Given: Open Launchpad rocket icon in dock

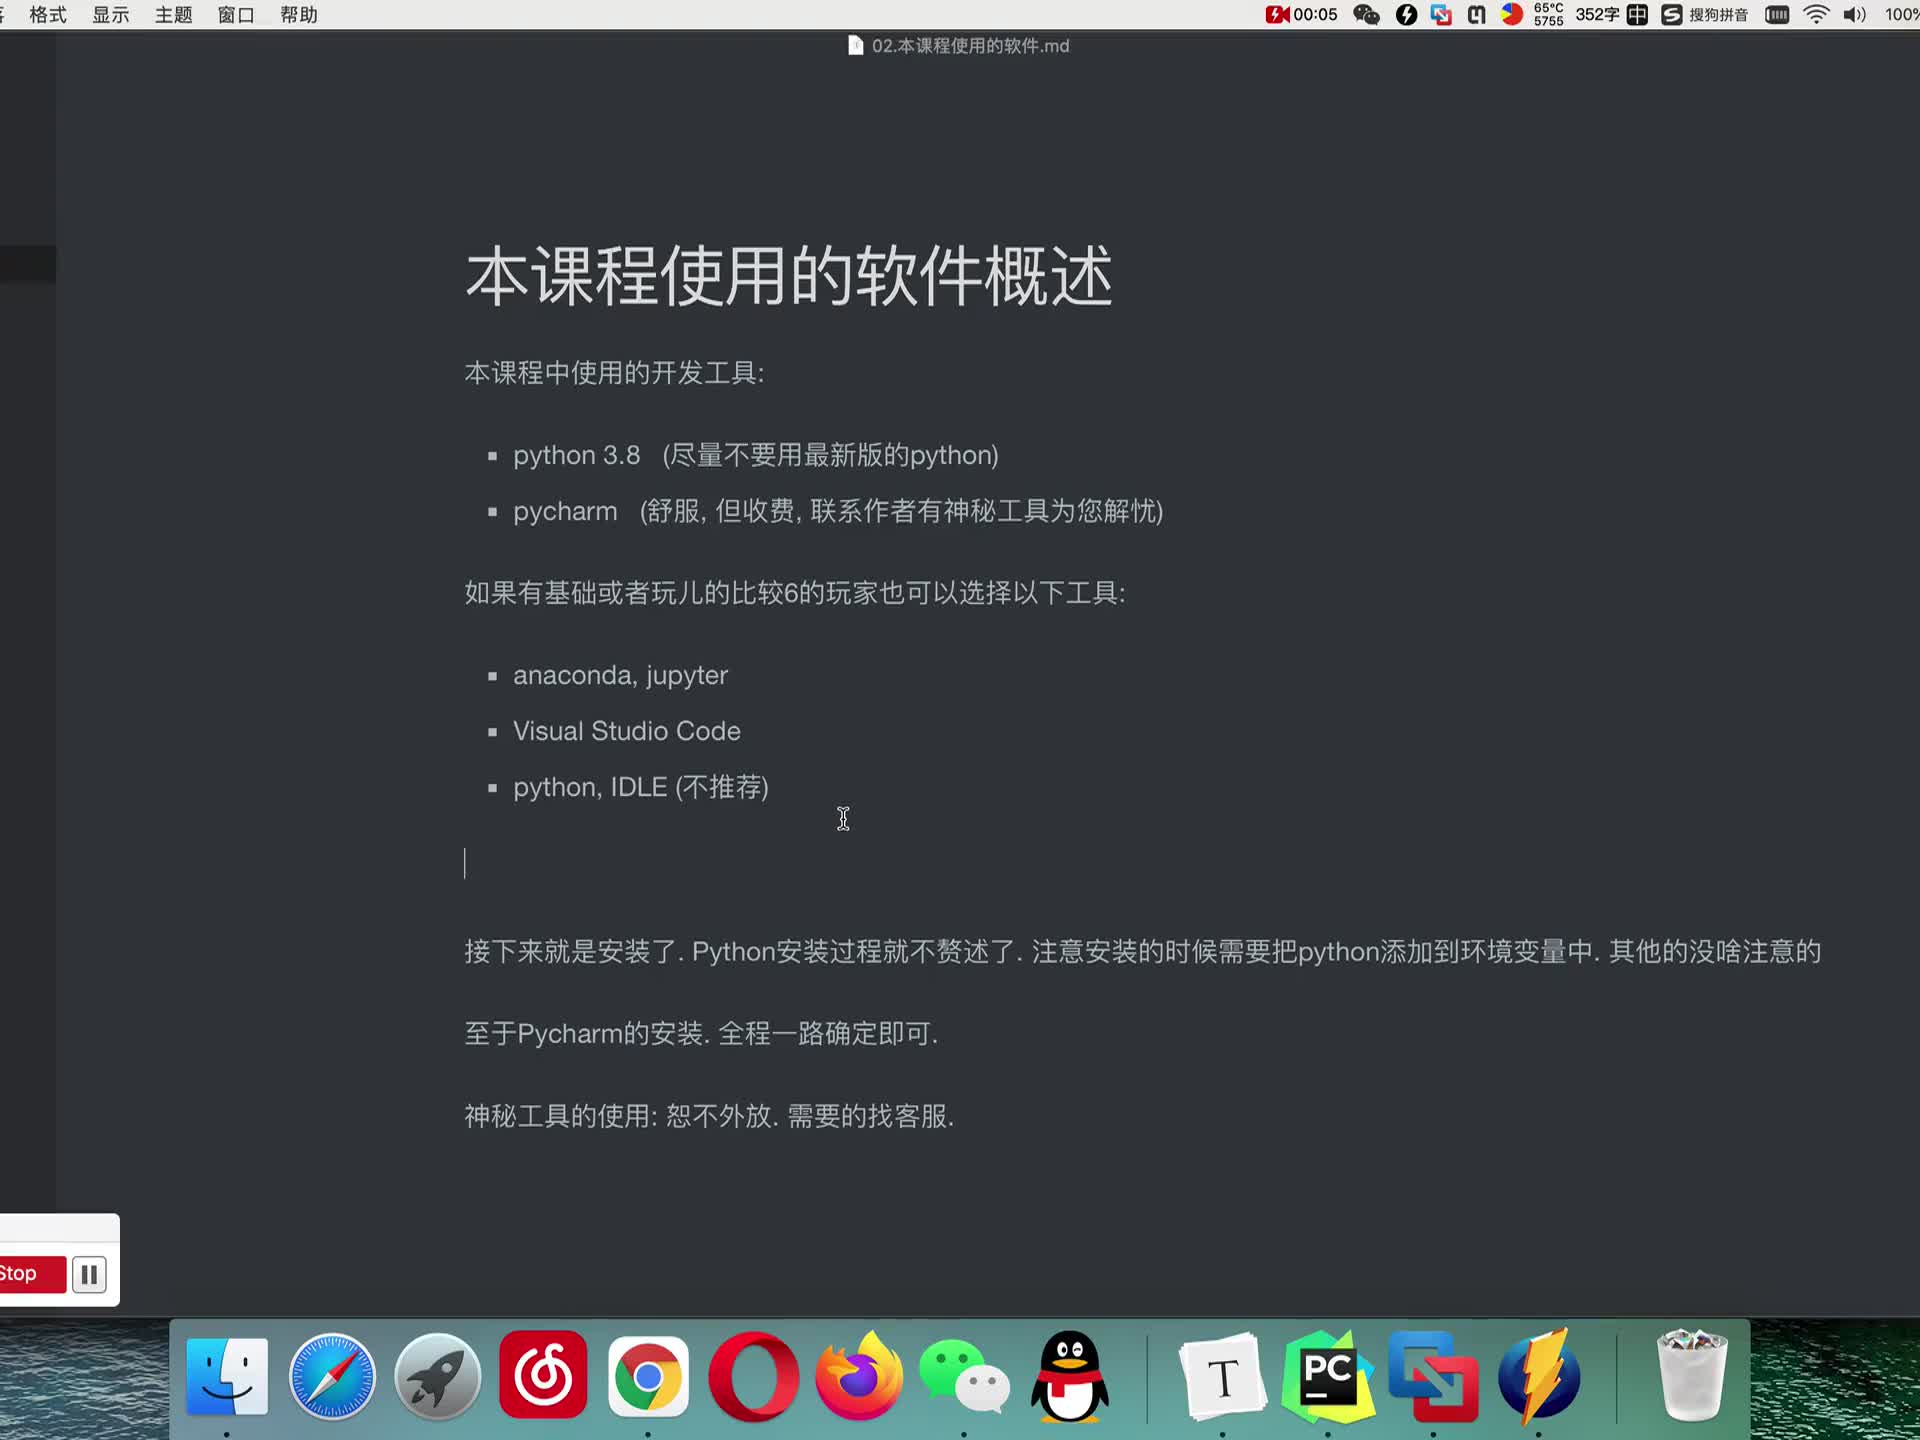Looking at the screenshot, I should [x=437, y=1377].
